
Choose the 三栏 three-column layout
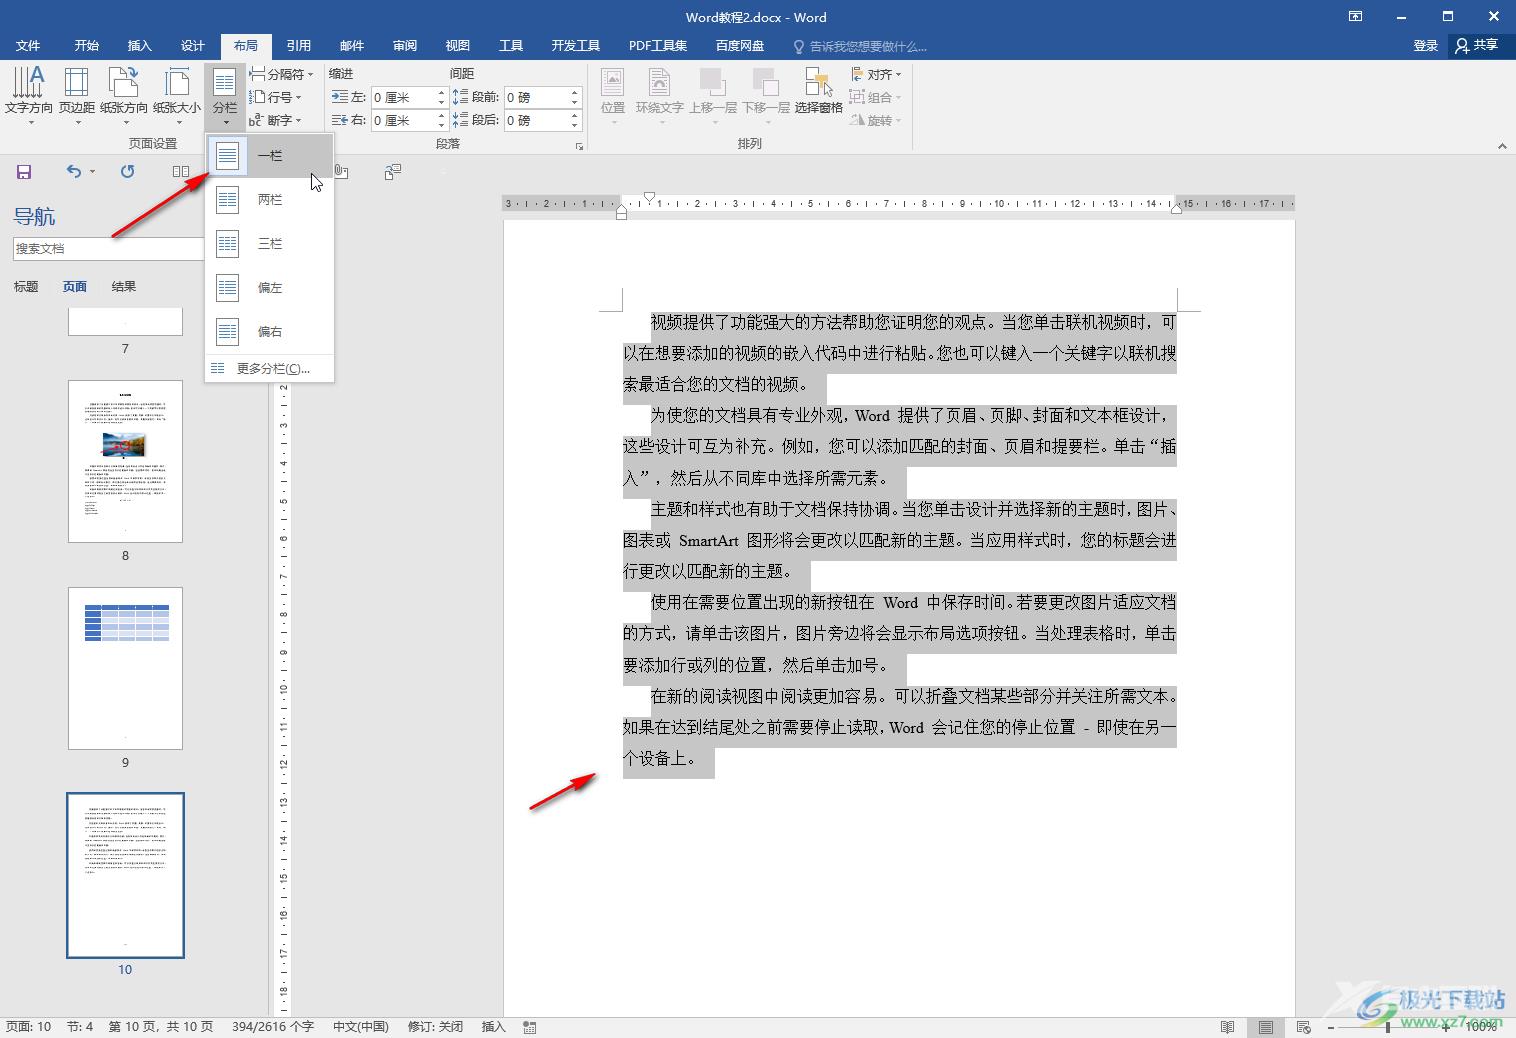[270, 244]
